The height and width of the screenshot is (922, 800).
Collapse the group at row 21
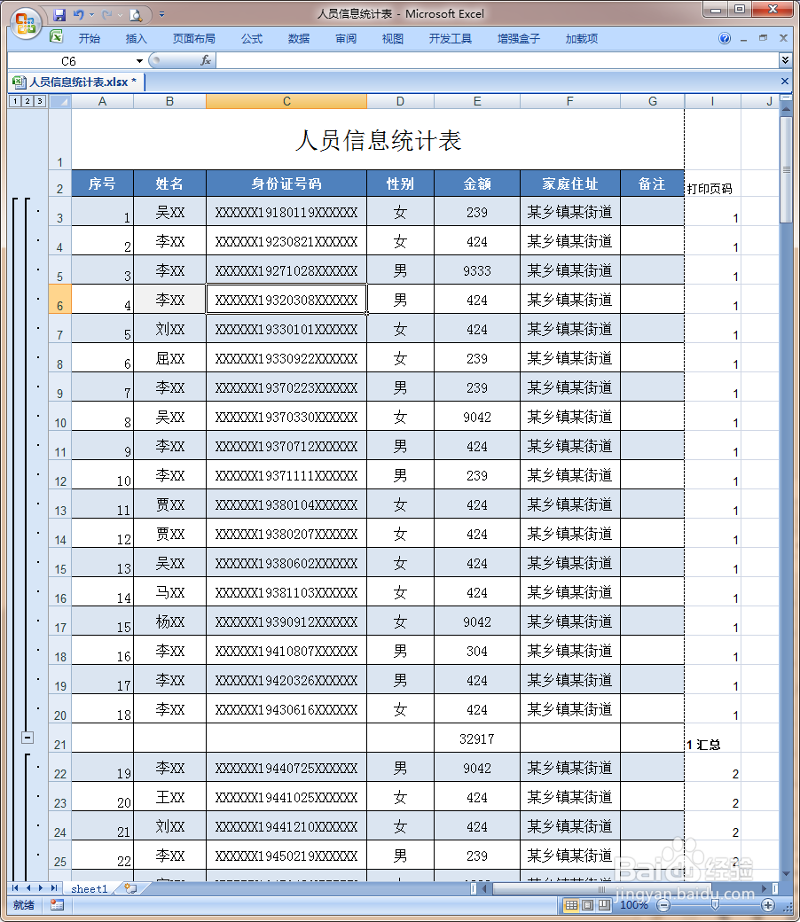[27, 738]
